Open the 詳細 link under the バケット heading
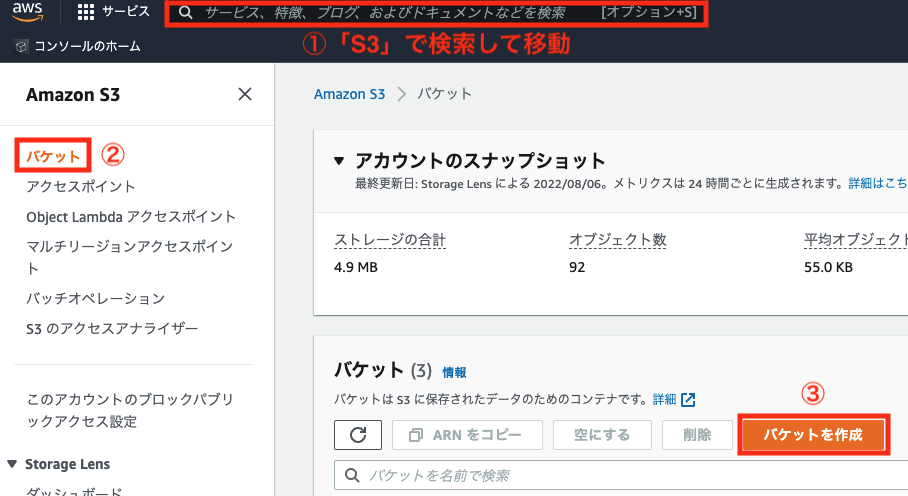This screenshot has height=496, width=908. (664, 399)
